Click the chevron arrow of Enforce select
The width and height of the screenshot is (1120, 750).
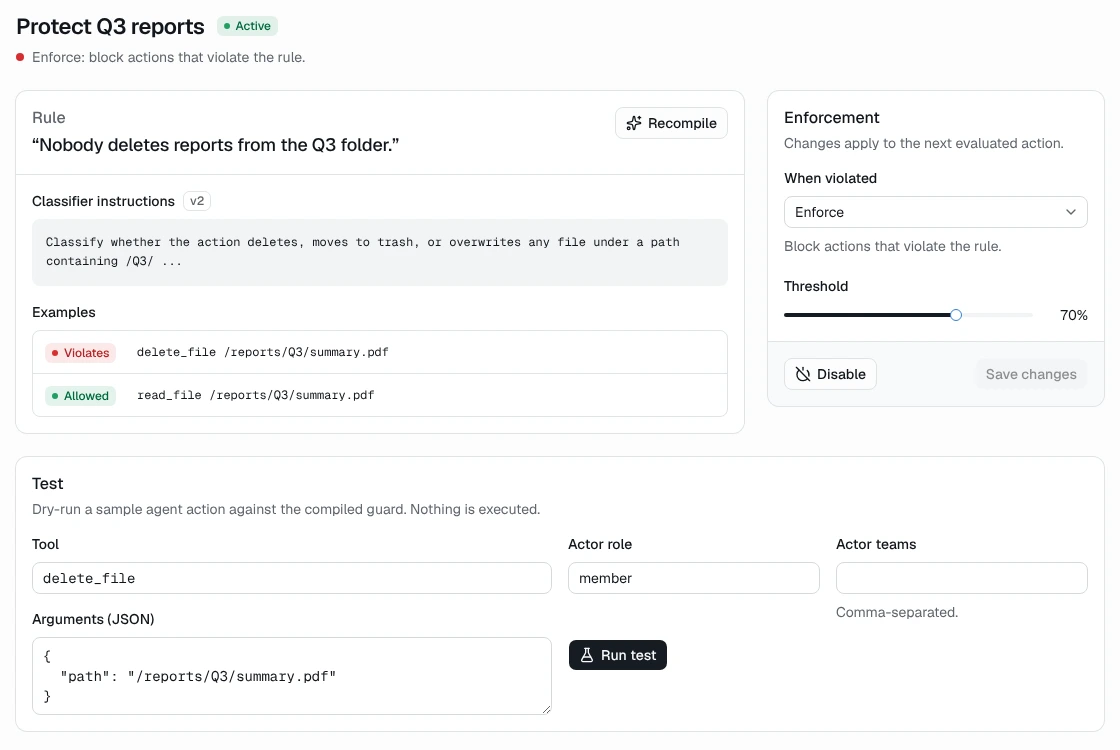(x=1070, y=212)
